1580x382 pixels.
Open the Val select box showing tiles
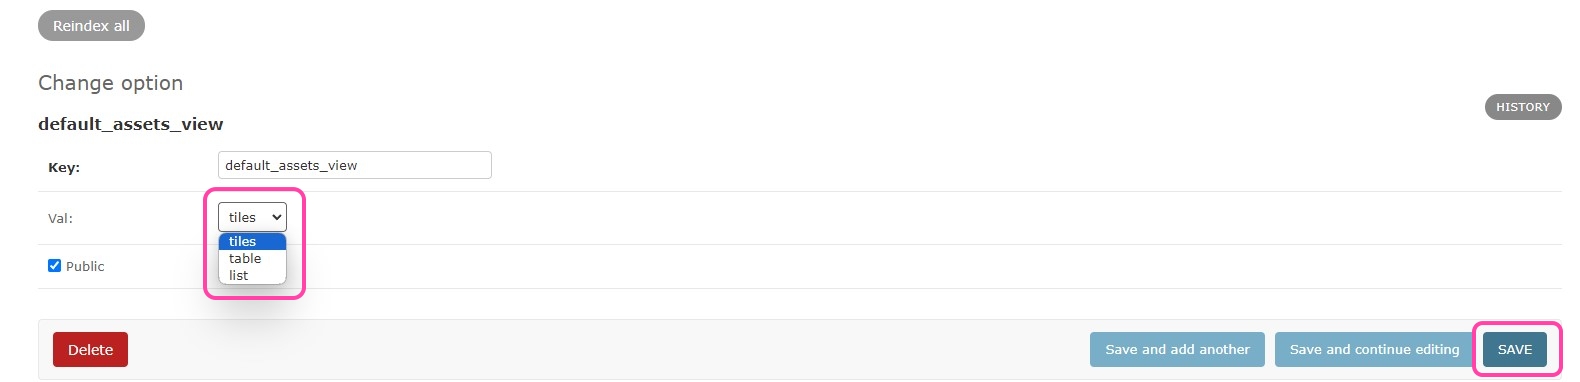pos(252,217)
